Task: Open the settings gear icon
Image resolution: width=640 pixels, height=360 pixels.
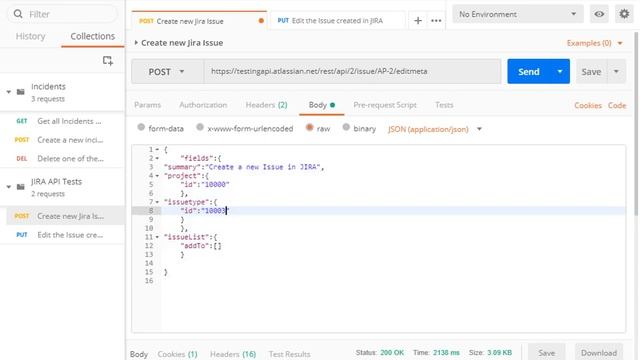Action: (624, 14)
